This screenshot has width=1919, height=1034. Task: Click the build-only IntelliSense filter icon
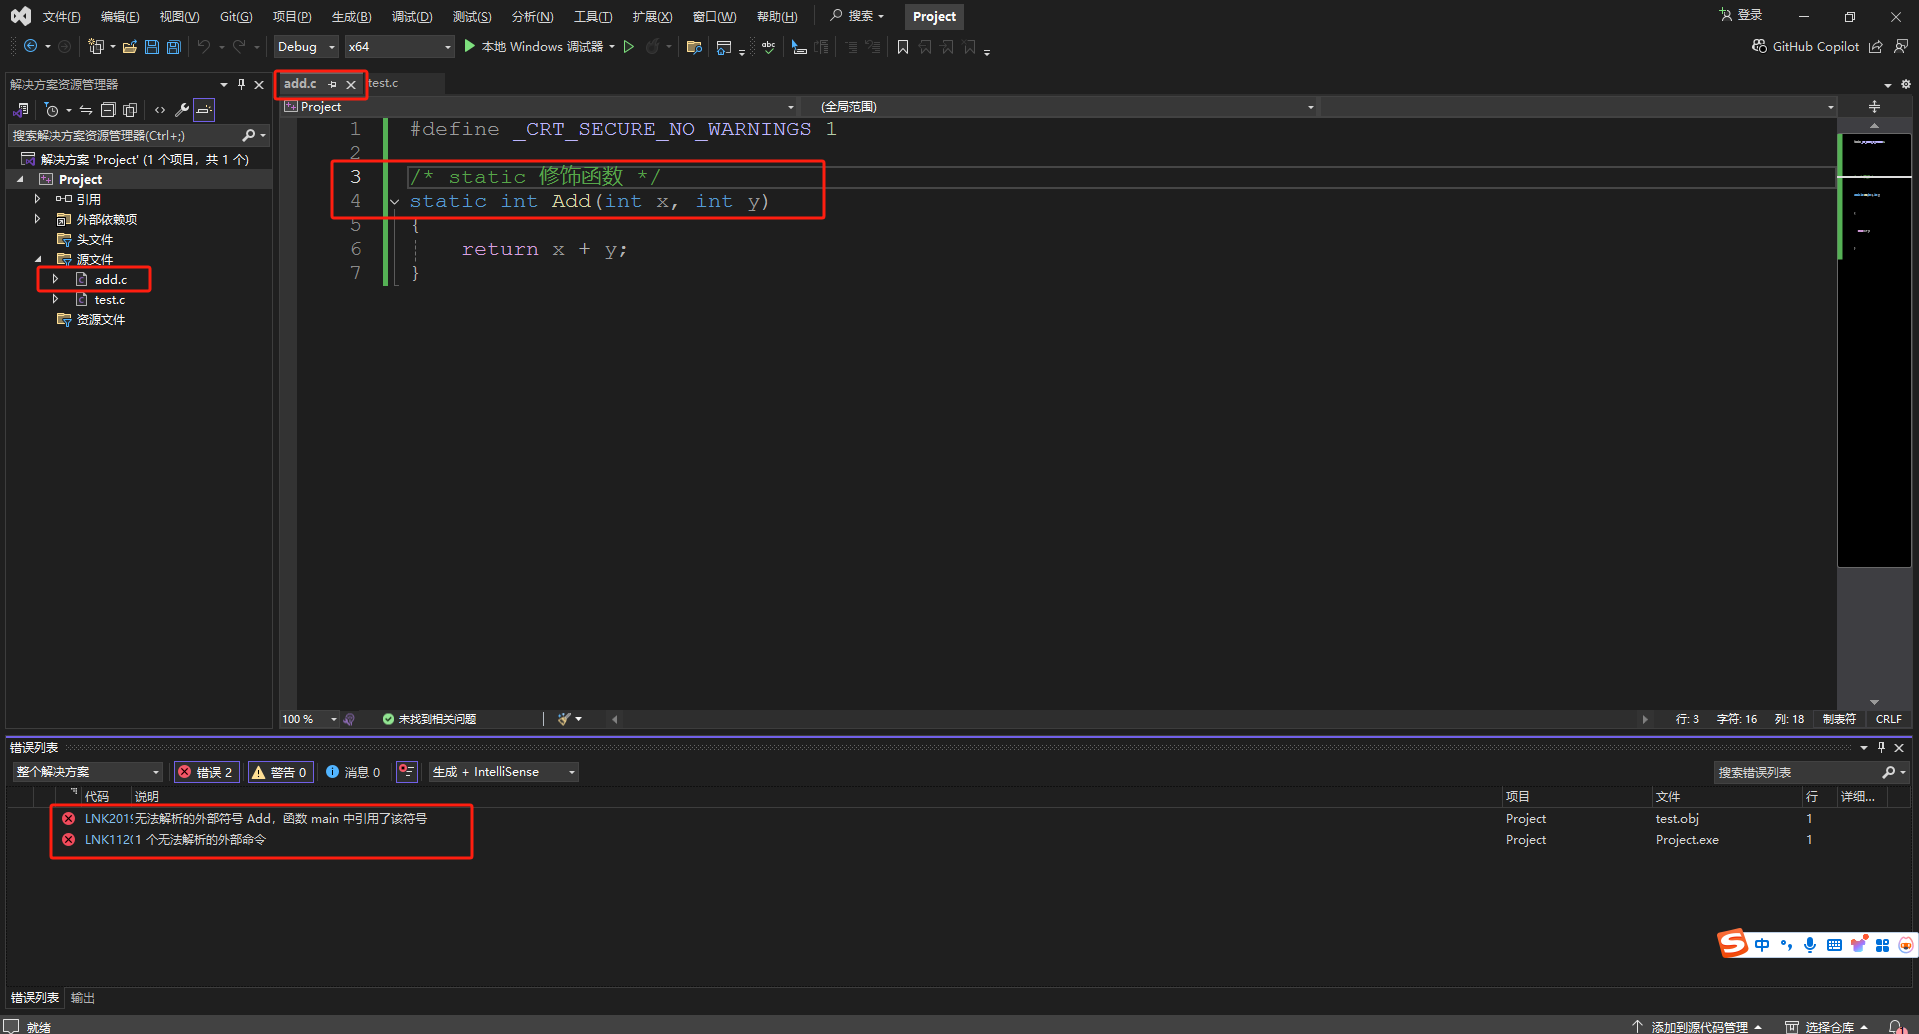[406, 772]
